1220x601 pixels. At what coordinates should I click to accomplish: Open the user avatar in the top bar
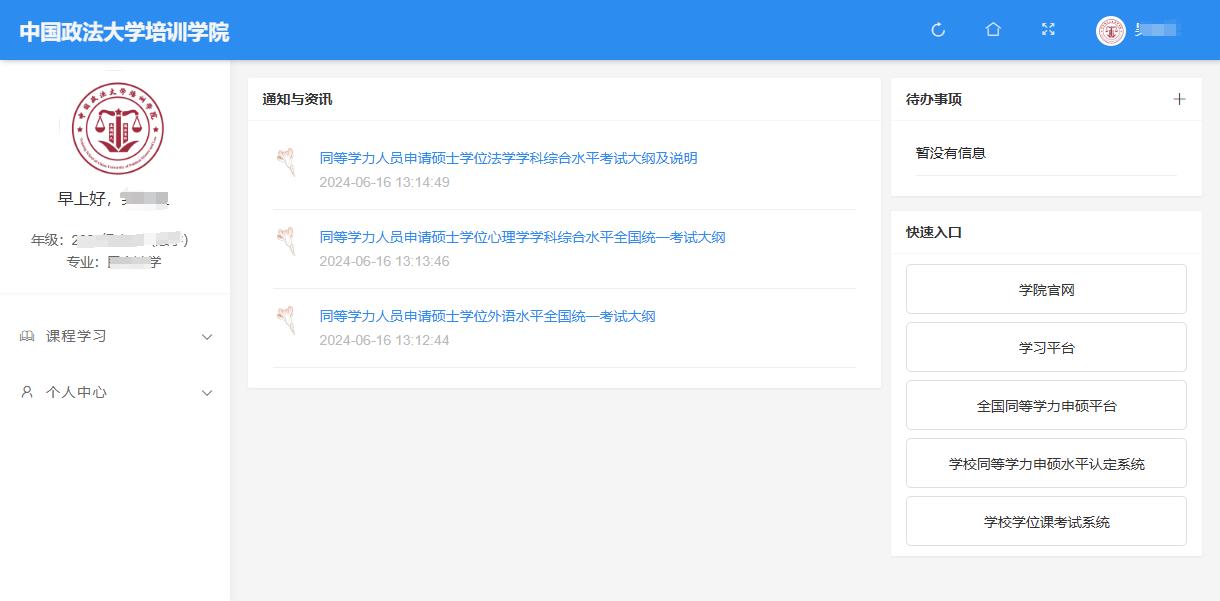click(x=1111, y=31)
